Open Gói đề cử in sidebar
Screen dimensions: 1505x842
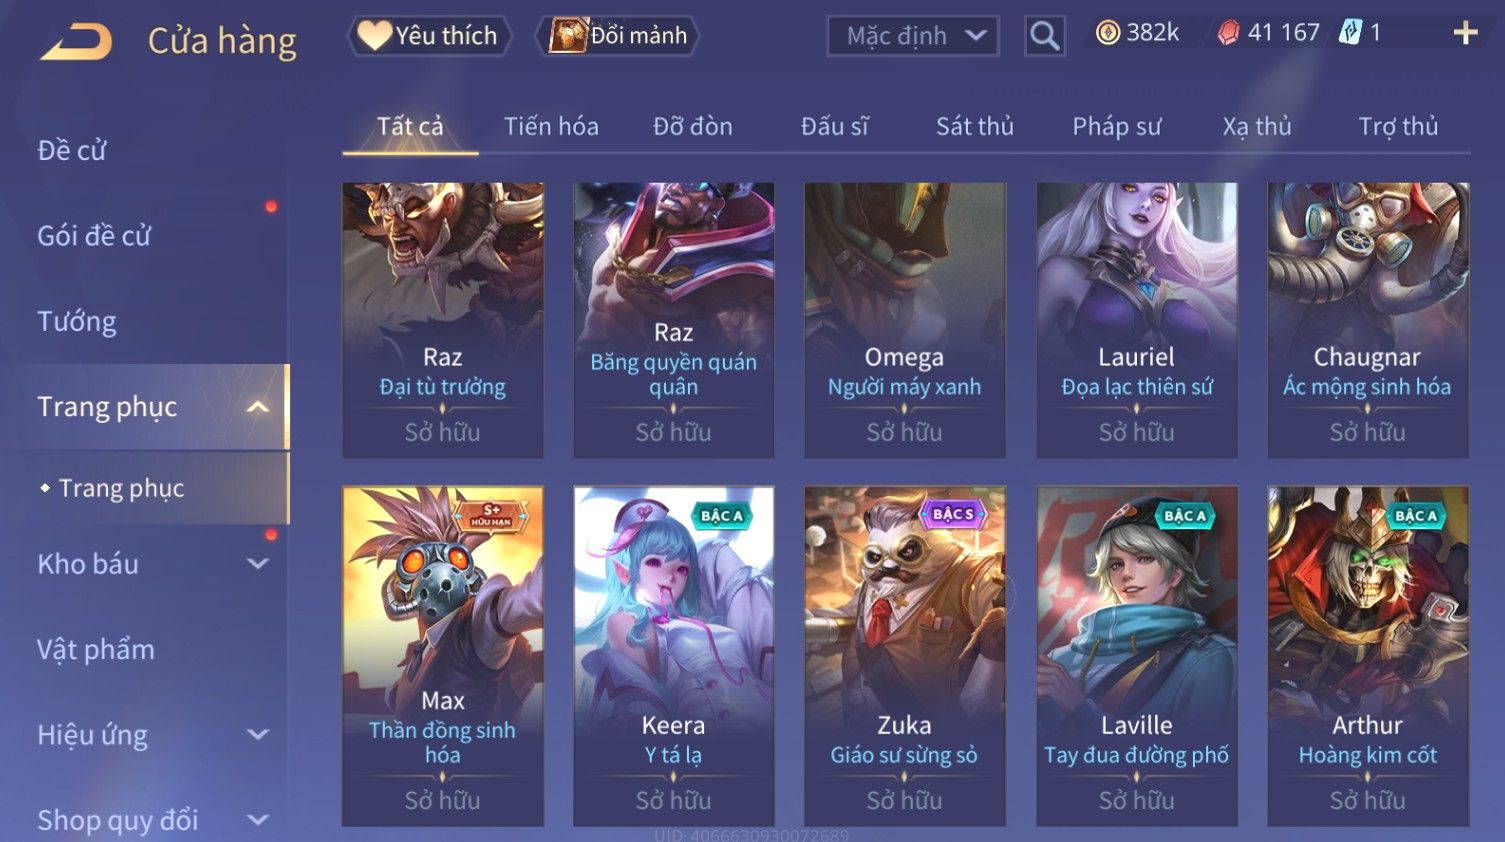(94, 236)
